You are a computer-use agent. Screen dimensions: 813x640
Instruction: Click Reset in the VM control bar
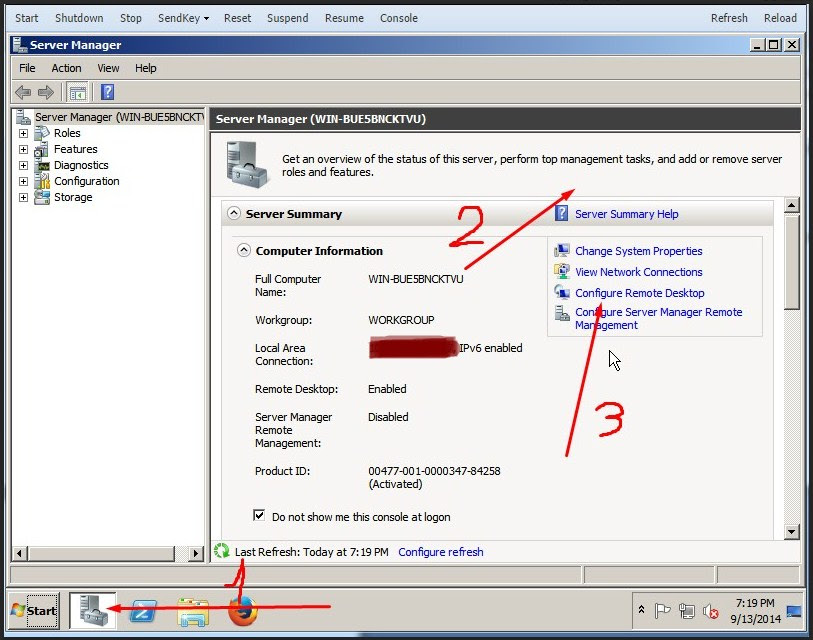click(237, 18)
